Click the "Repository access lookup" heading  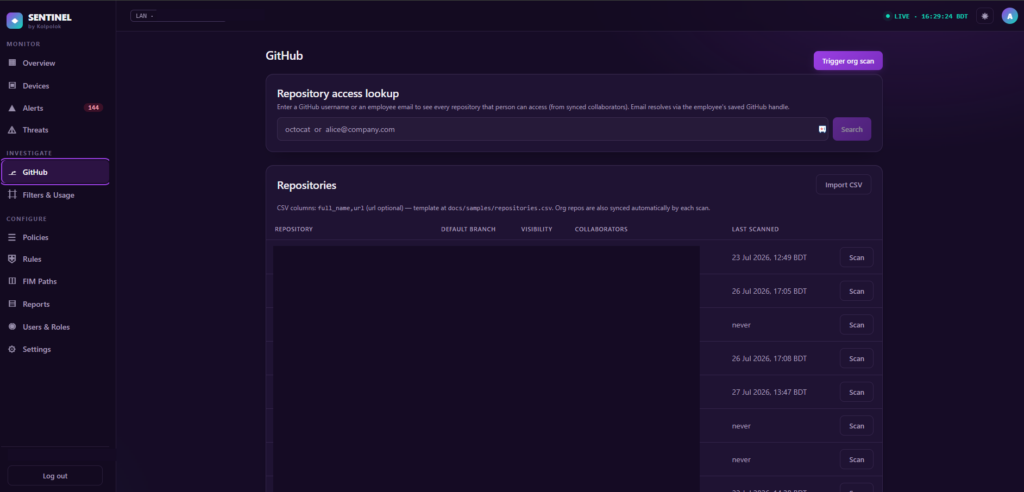coord(338,93)
